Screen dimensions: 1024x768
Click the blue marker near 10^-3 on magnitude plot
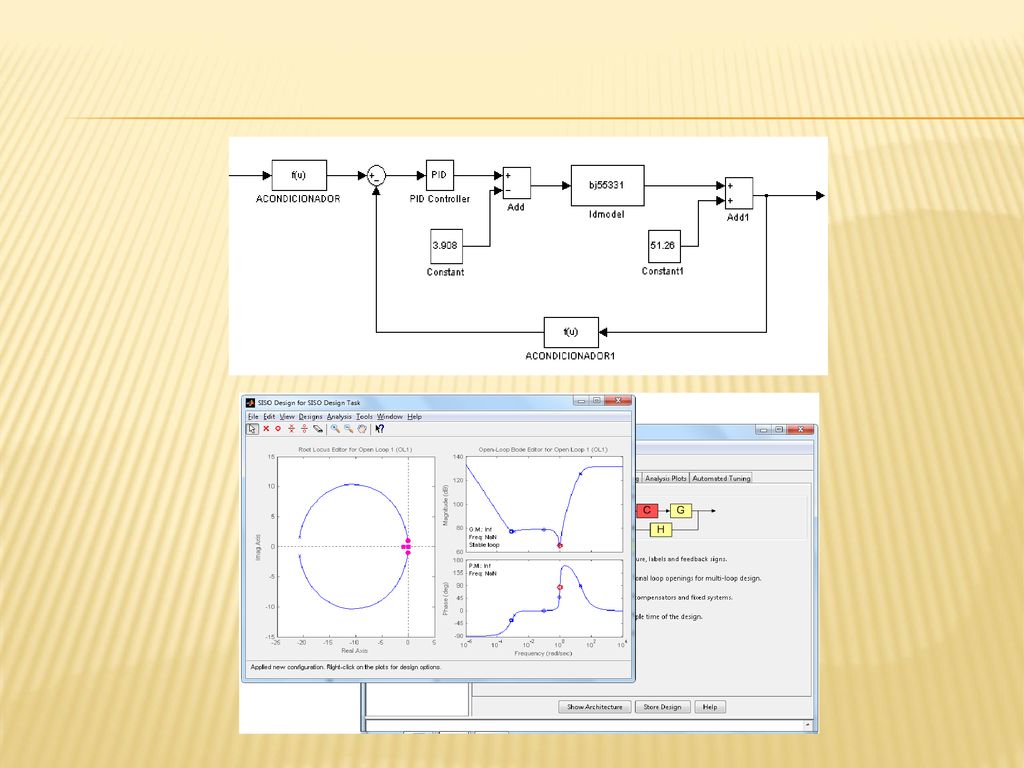point(511,532)
